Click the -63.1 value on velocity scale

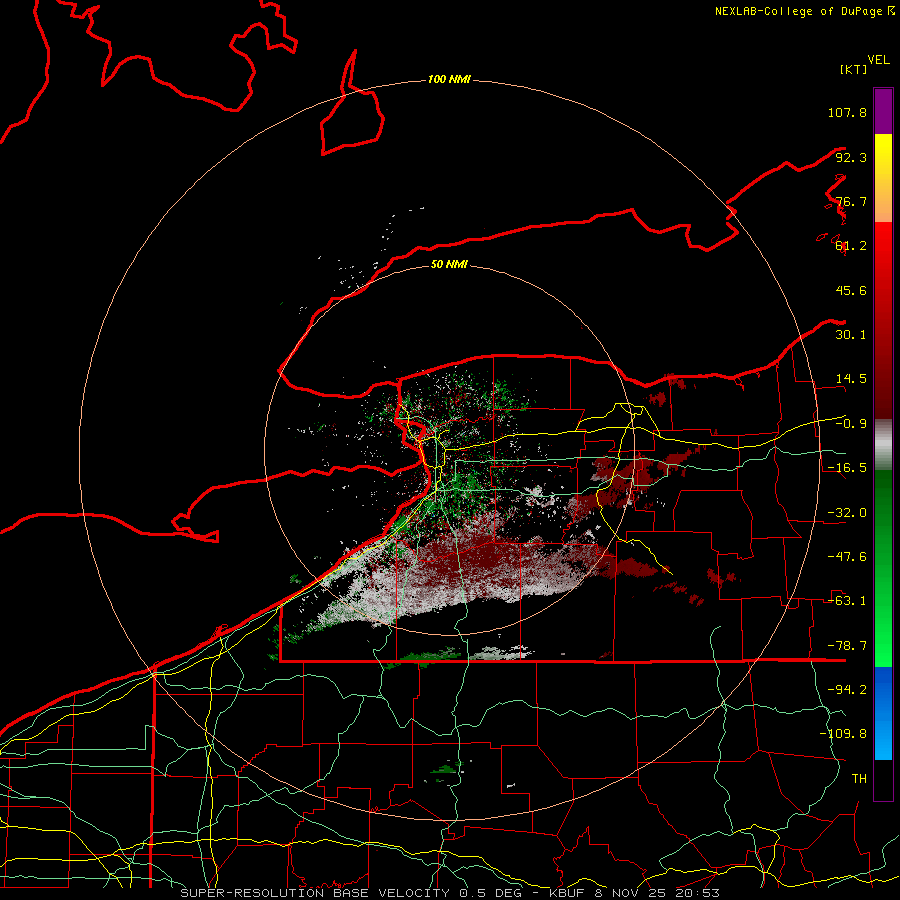(847, 601)
